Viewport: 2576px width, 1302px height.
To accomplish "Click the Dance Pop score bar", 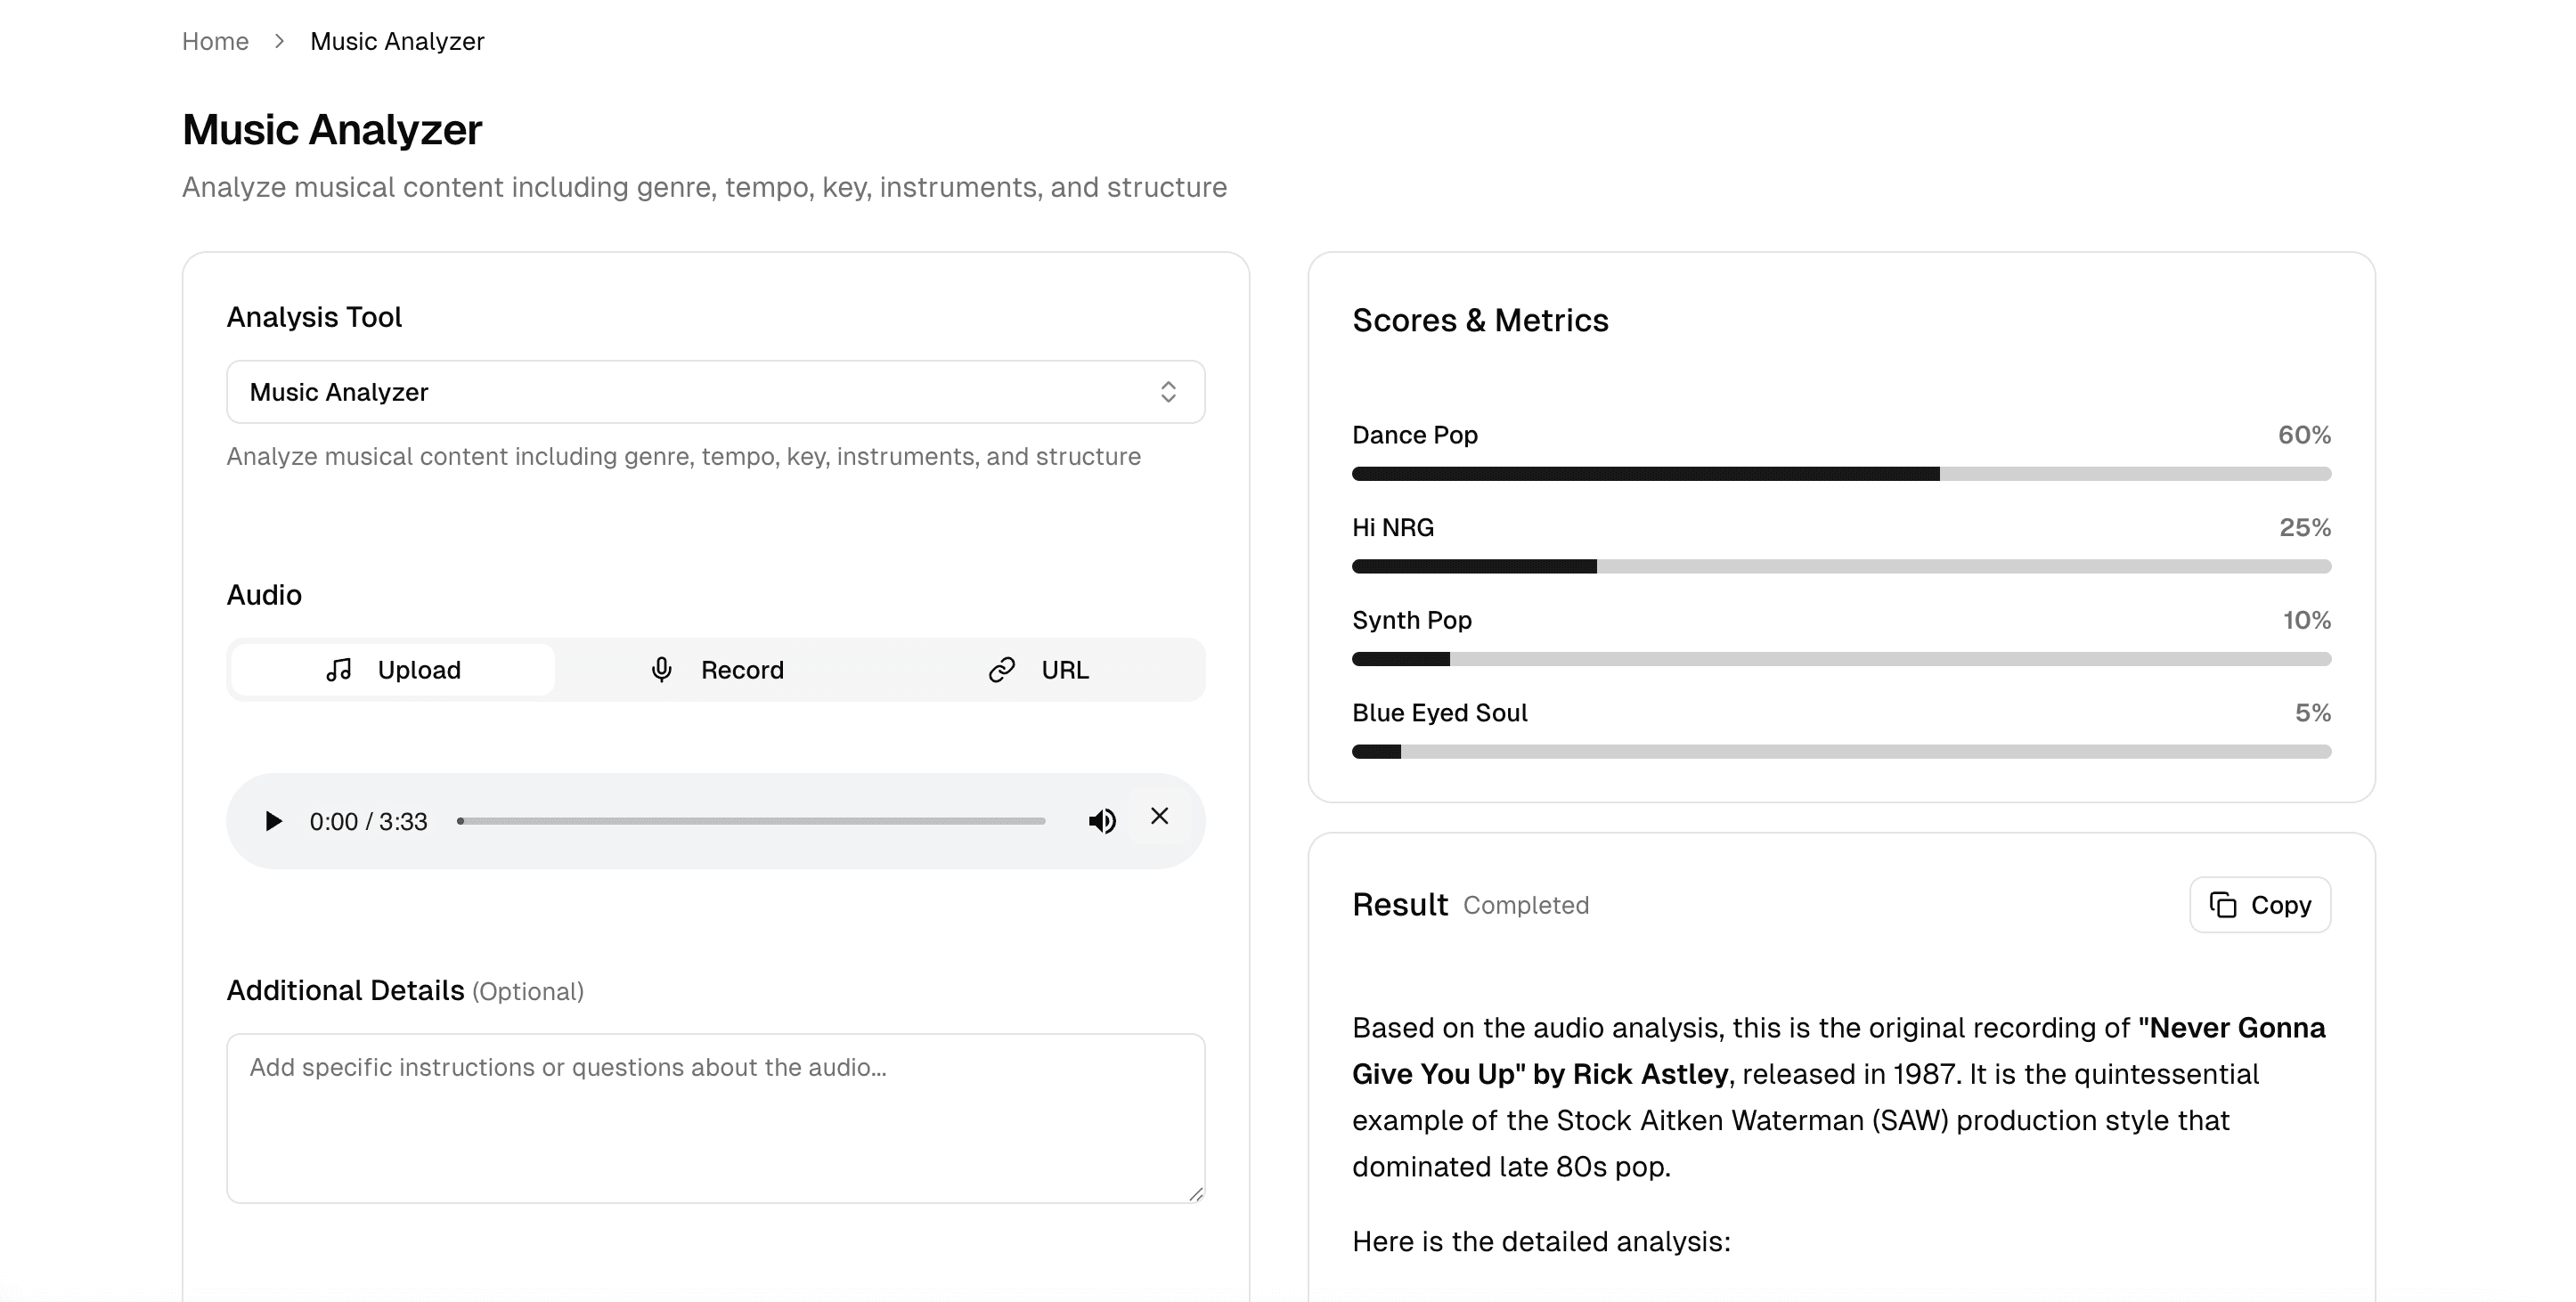I will 1840,472.
